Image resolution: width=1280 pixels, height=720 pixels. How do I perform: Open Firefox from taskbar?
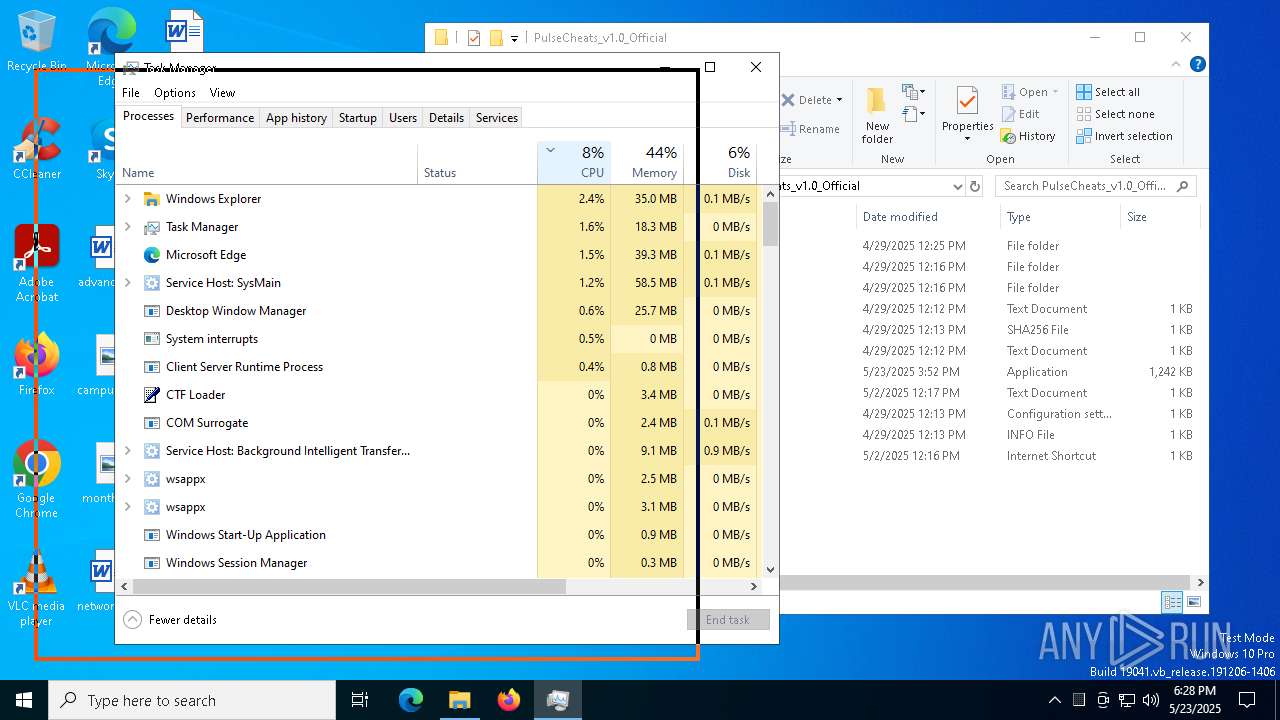508,700
